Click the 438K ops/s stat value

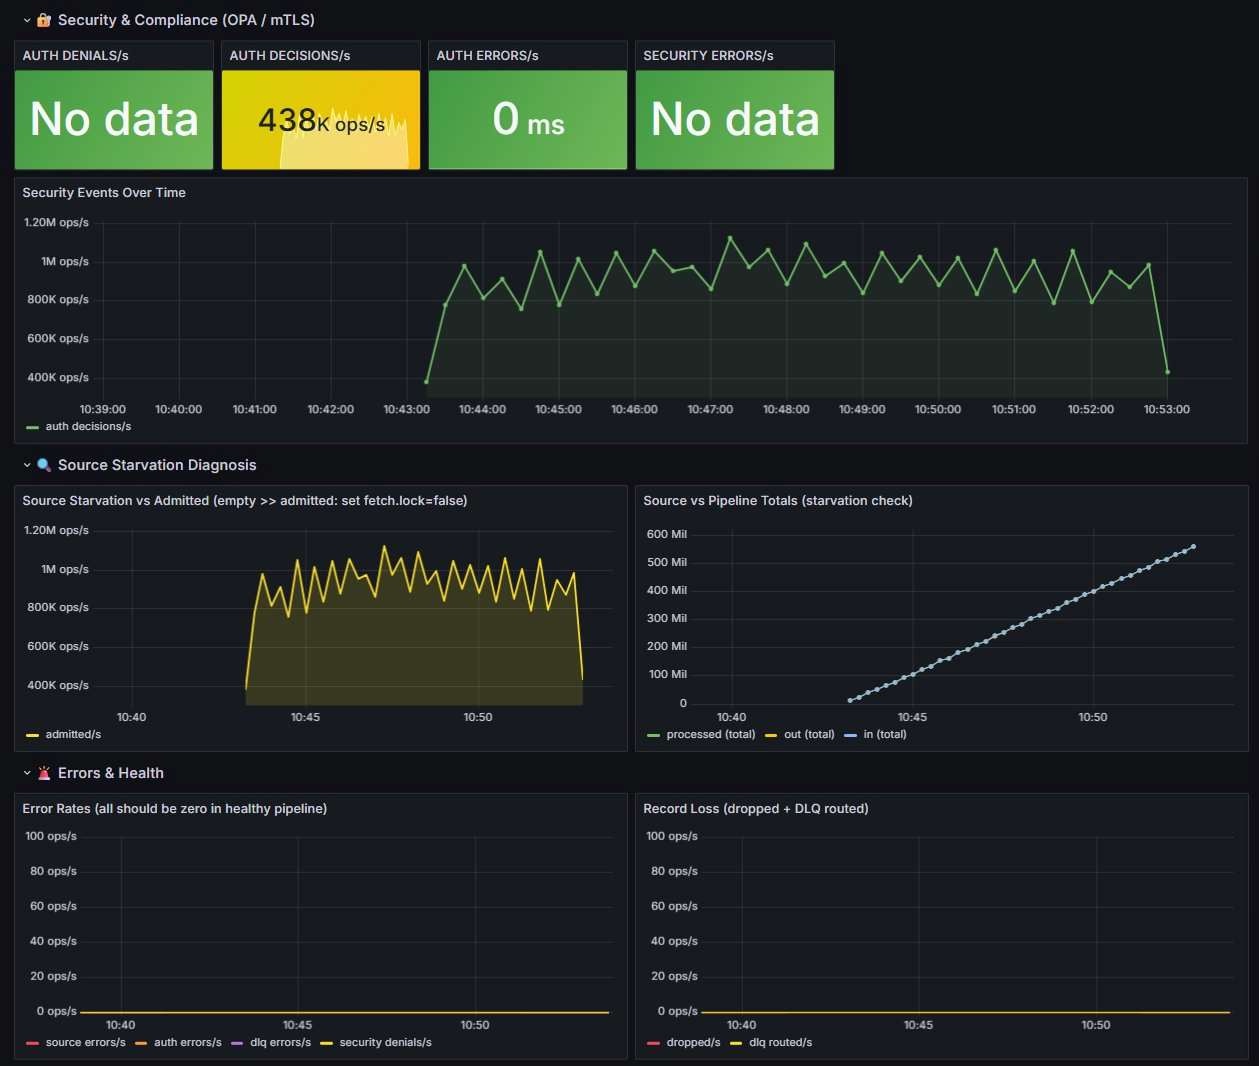(321, 121)
